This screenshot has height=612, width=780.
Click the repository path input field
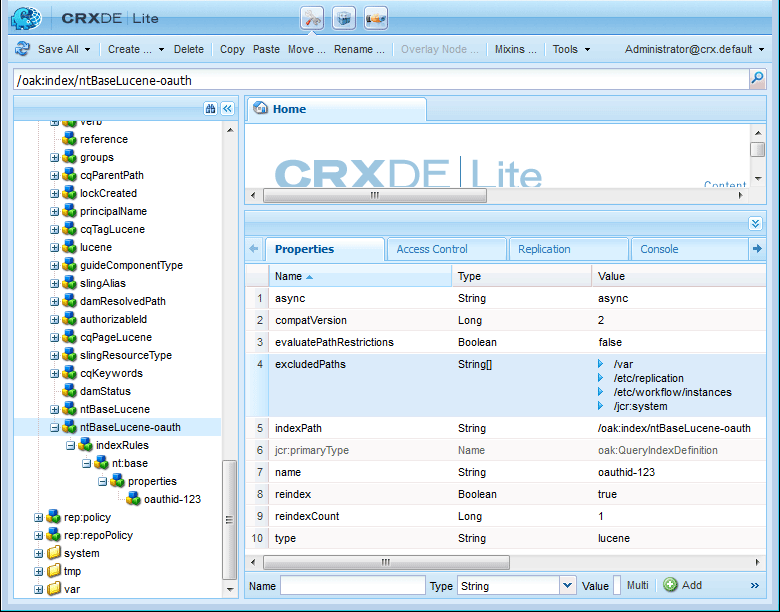tap(381, 80)
